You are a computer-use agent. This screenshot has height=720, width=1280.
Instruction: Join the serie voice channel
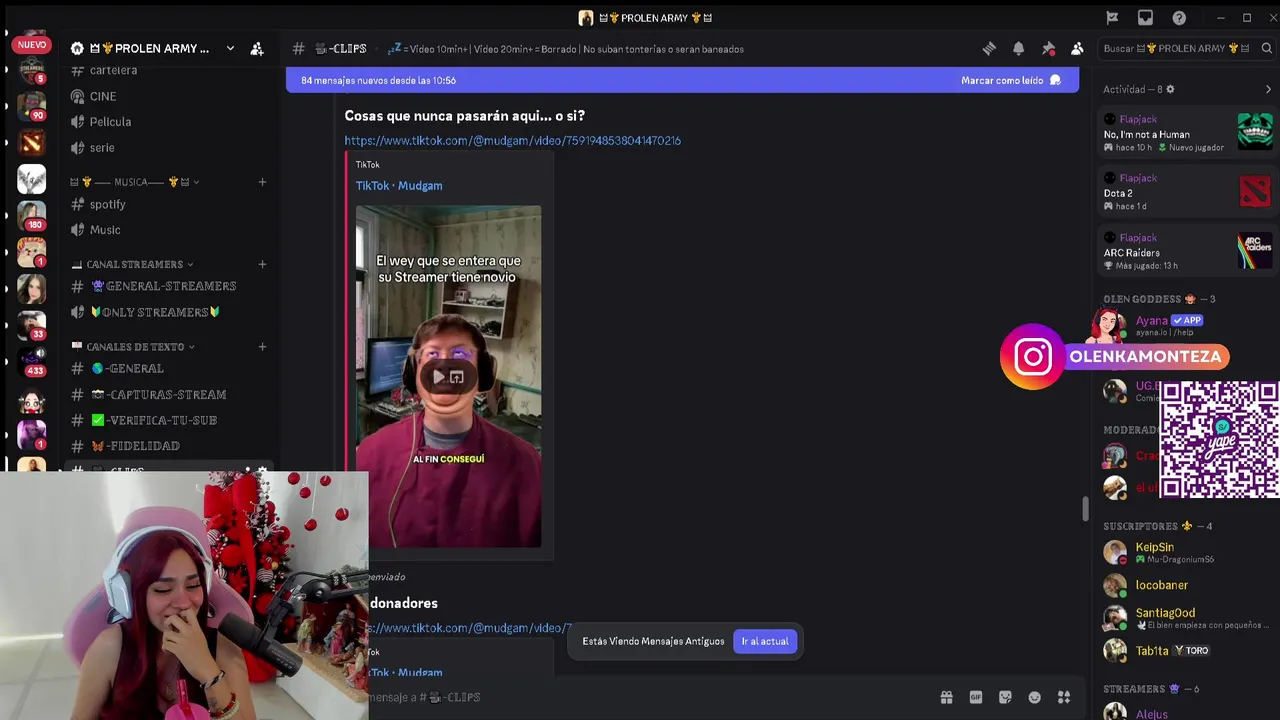pos(102,148)
